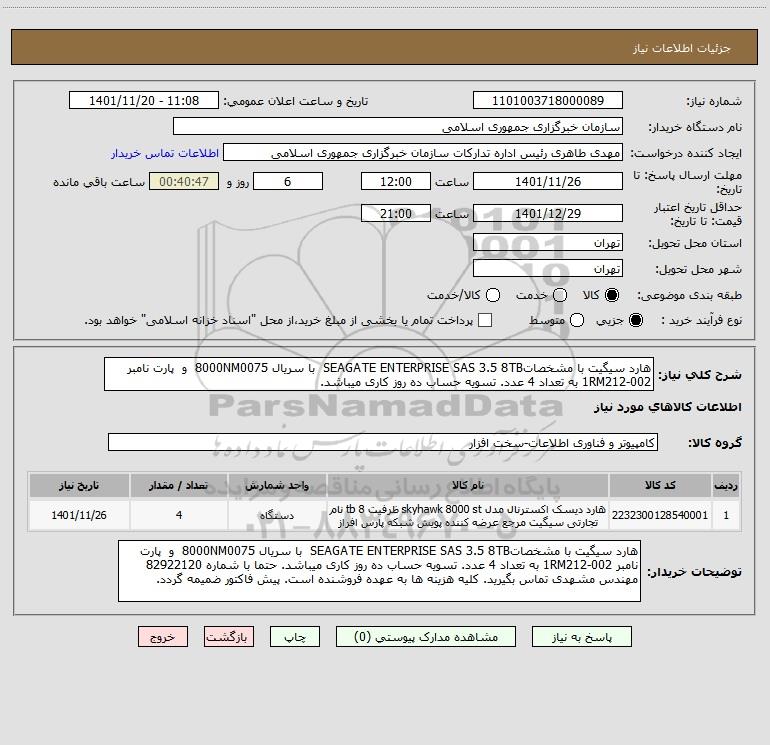The height and width of the screenshot is (745, 770).
Task: Click the تعداد / مقدار column header
Action: click(179, 486)
